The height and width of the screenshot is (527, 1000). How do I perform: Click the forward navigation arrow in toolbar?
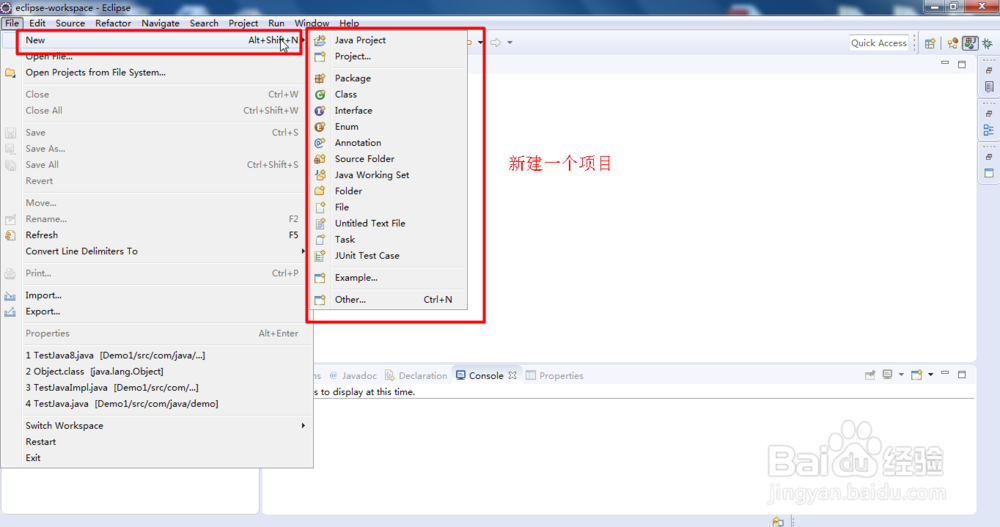click(496, 43)
